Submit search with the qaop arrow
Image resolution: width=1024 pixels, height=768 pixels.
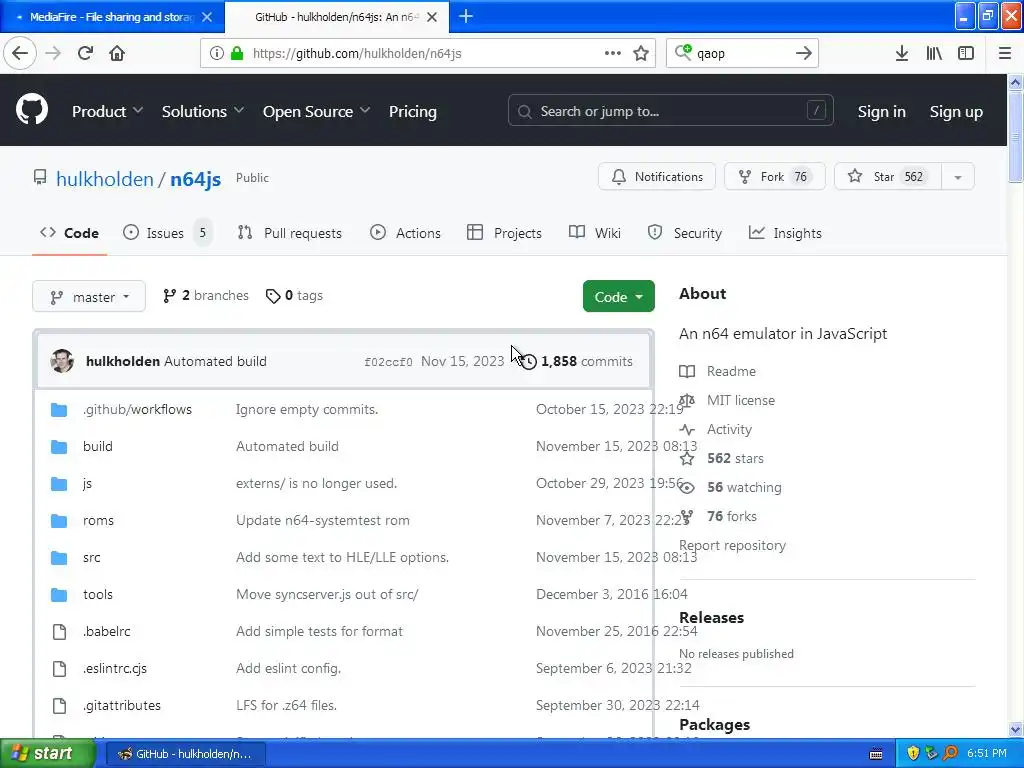[x=803, y=54]
